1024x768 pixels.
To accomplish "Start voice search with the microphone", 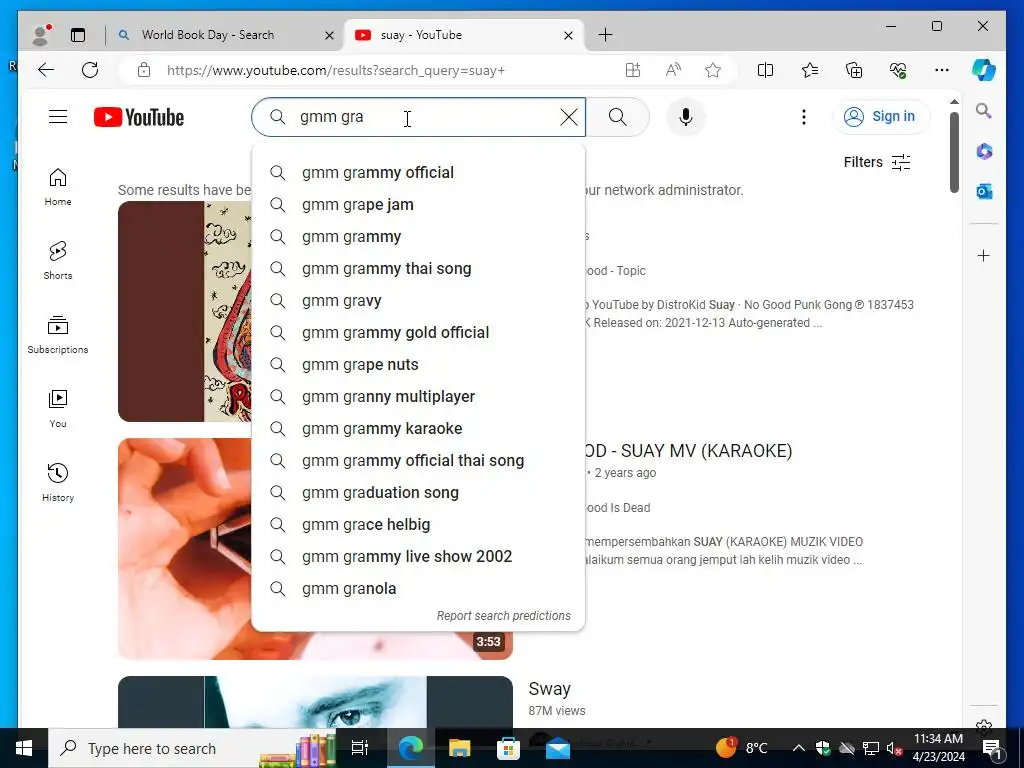I will [685, 117].
